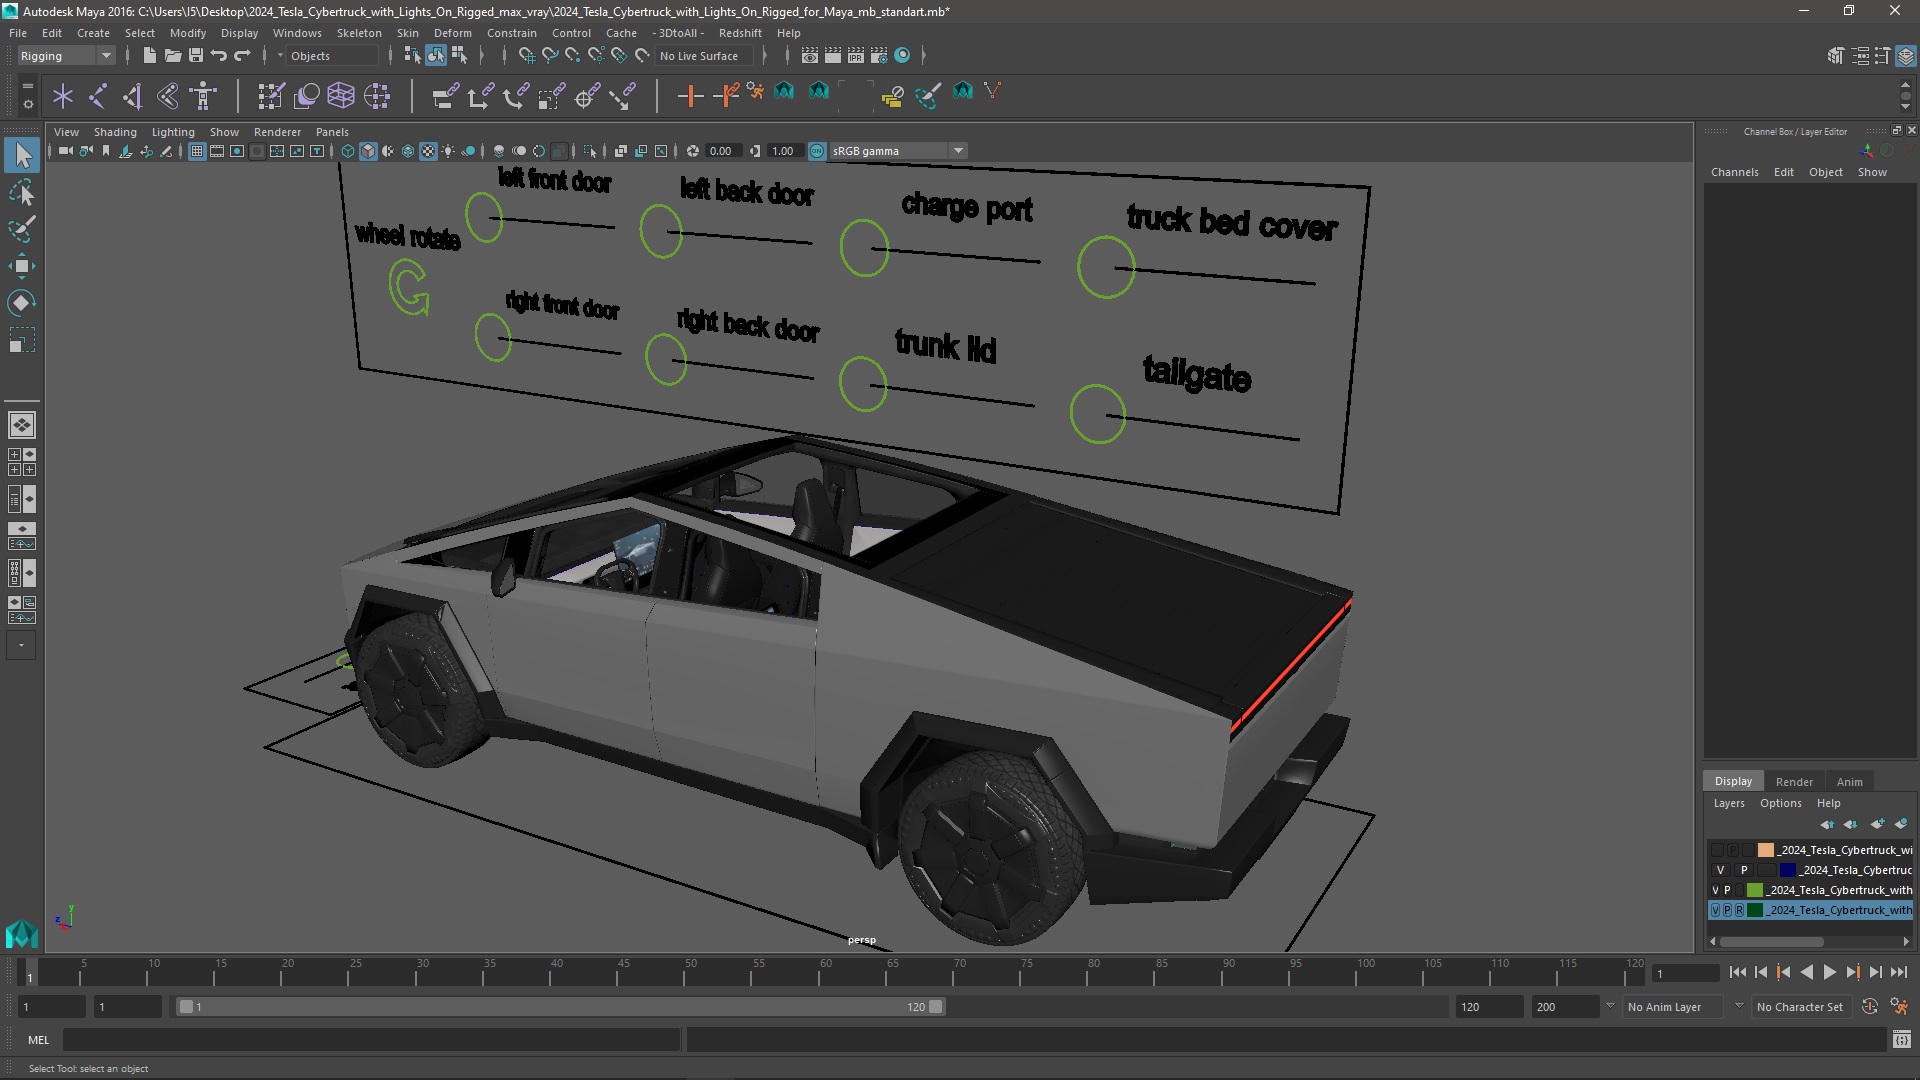Choose the Move tool in toolbox
The height and width of the screenshot is (1080, 1920).
pos(22,266)
